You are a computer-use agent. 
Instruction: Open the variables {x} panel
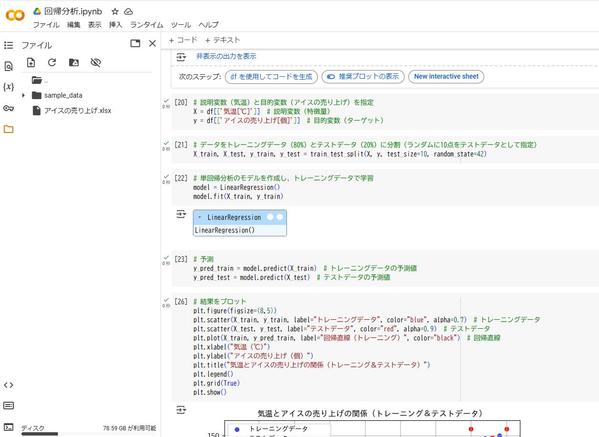[8, 87]
